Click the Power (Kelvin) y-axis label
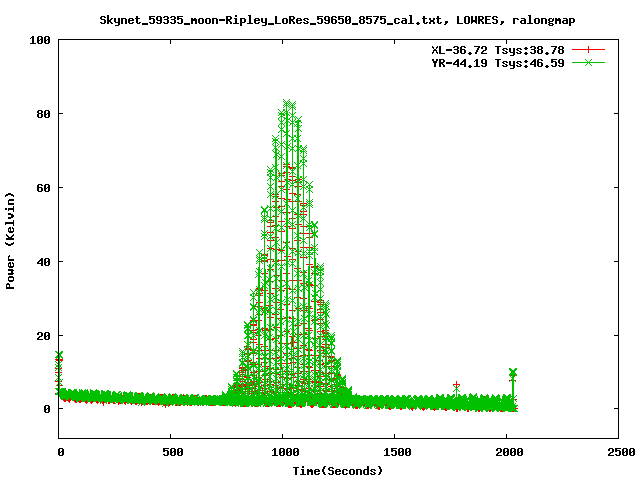Screen dimensions: 640x480 pos(10,241)
